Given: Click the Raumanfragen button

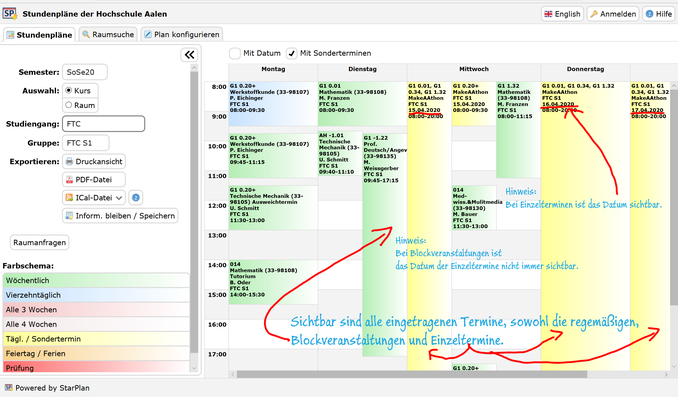Looking at the screenshot, I should pos(39,243).
